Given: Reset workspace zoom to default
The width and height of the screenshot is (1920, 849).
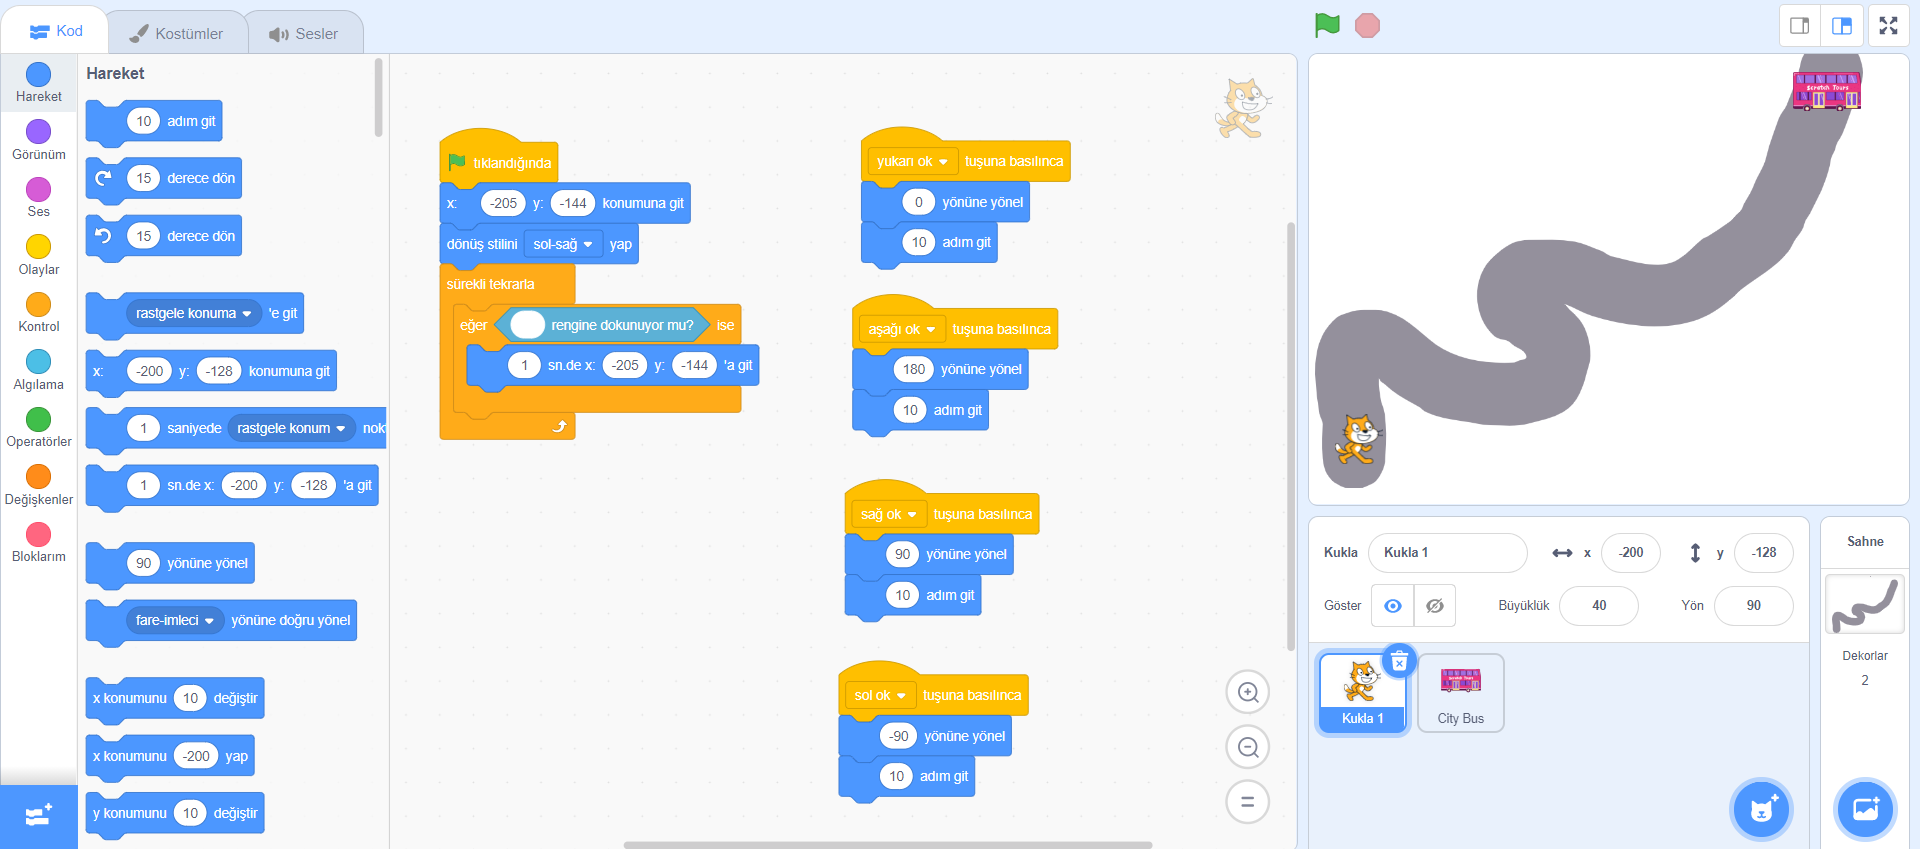Looking at the screenshot, I should (1248, 802).
